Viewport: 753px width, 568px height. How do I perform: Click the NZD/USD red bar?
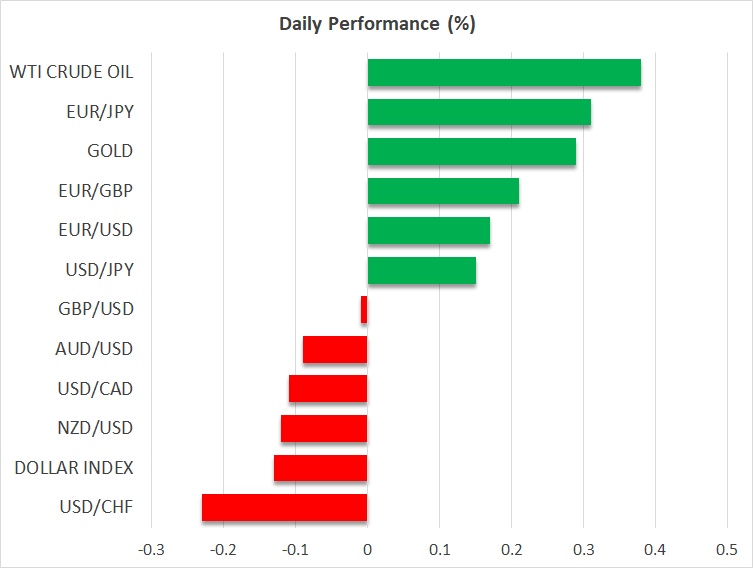324,428
